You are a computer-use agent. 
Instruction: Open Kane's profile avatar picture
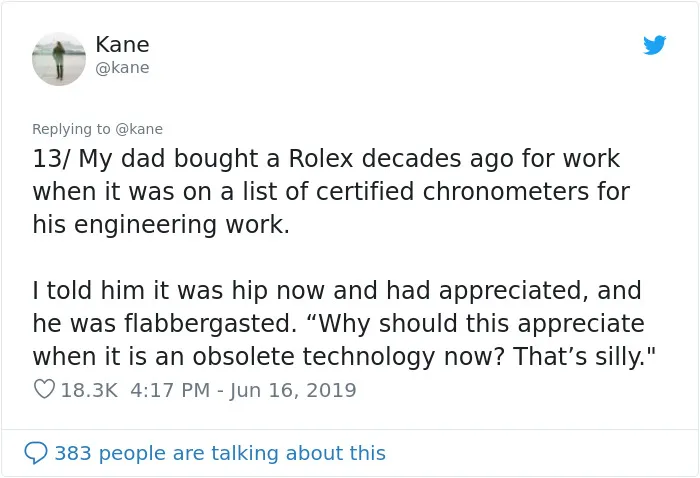point(59,59)
